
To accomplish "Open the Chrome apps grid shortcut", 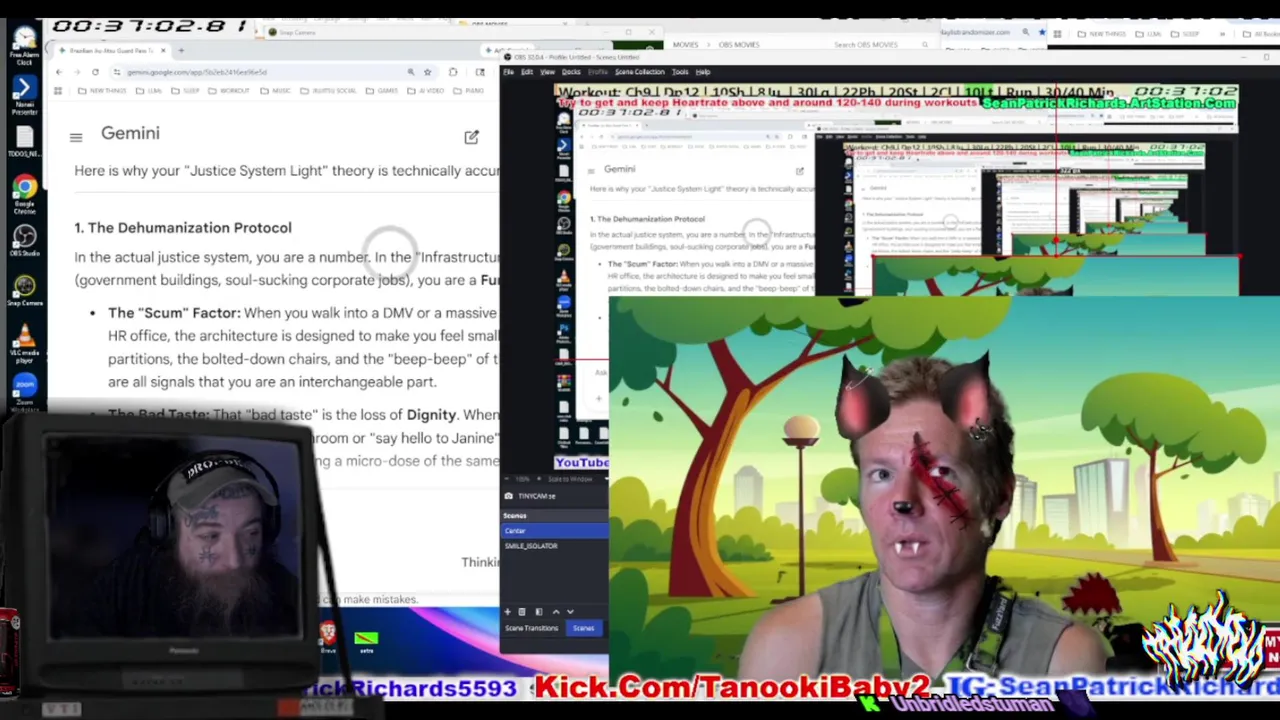I will click(58, 90).
